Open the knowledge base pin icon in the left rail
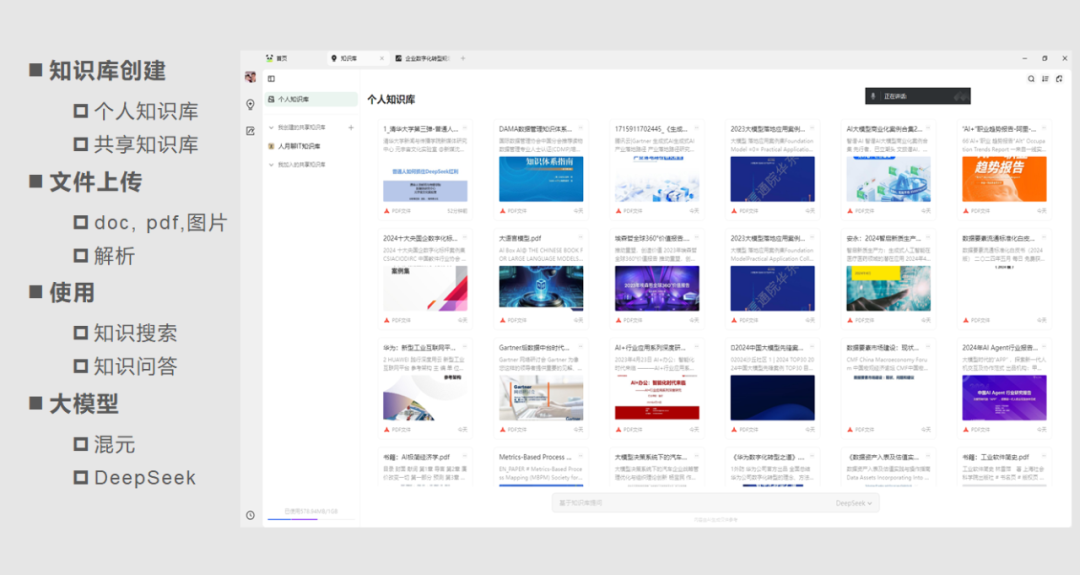The image size is (1080, 575). pos(250,105)
